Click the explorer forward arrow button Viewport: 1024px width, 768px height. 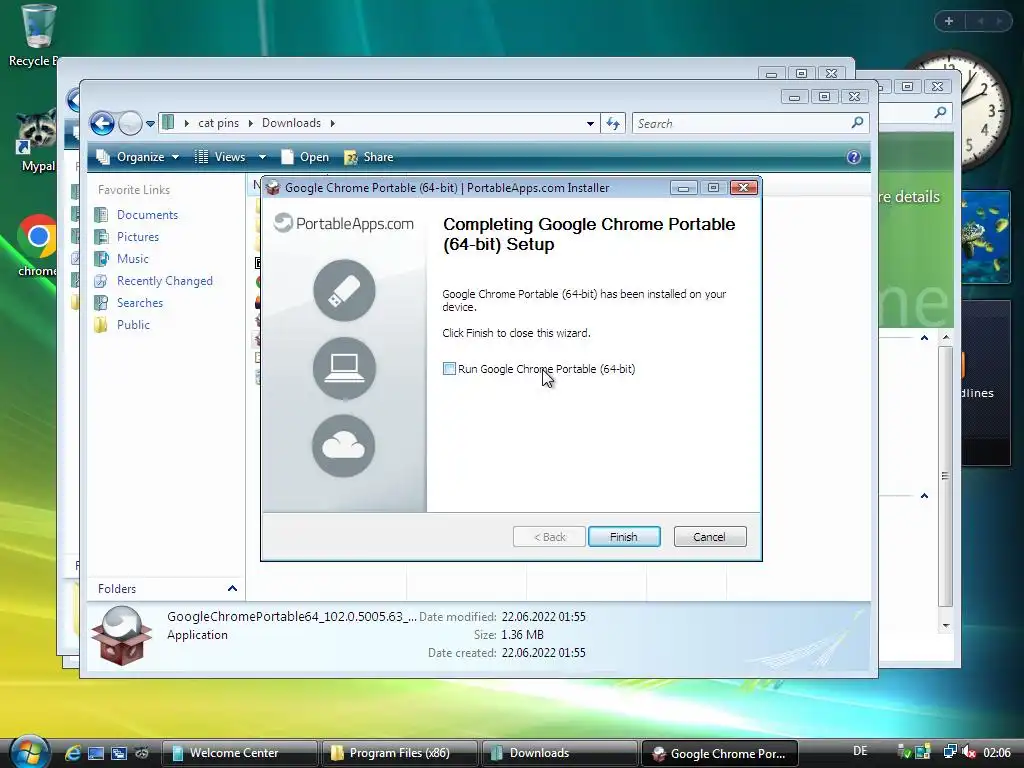130,123
